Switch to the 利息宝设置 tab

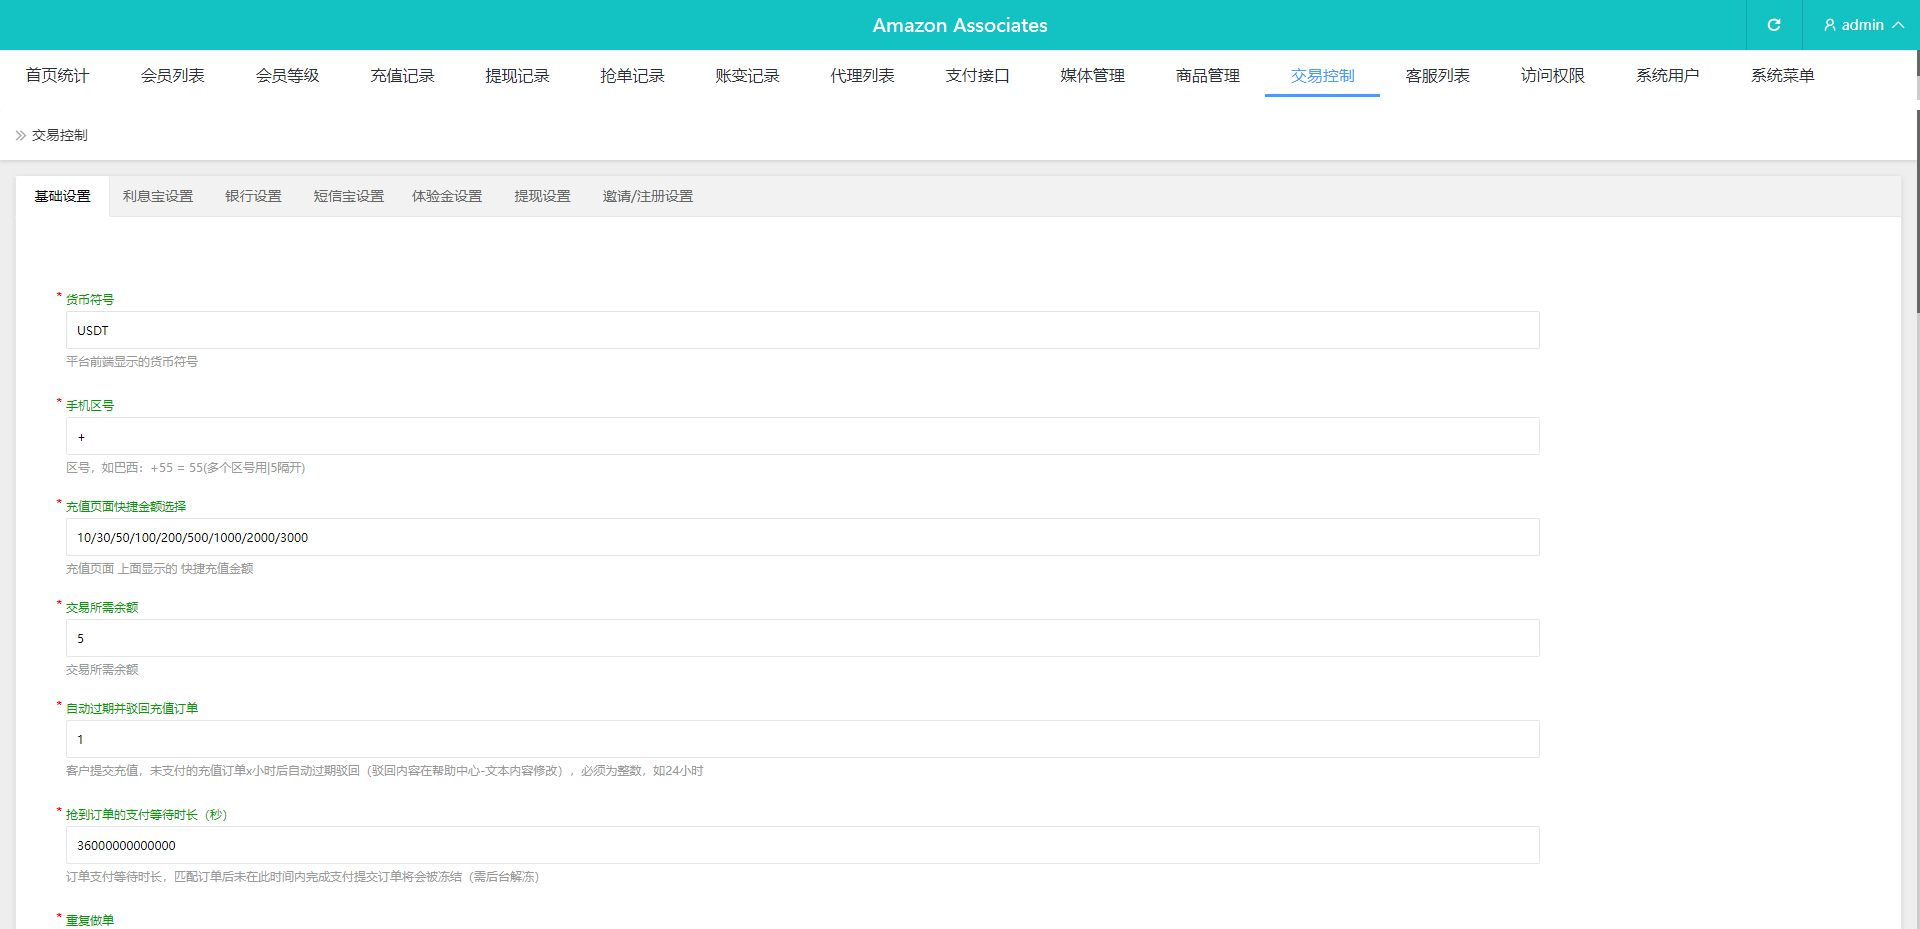click(157, 196)
